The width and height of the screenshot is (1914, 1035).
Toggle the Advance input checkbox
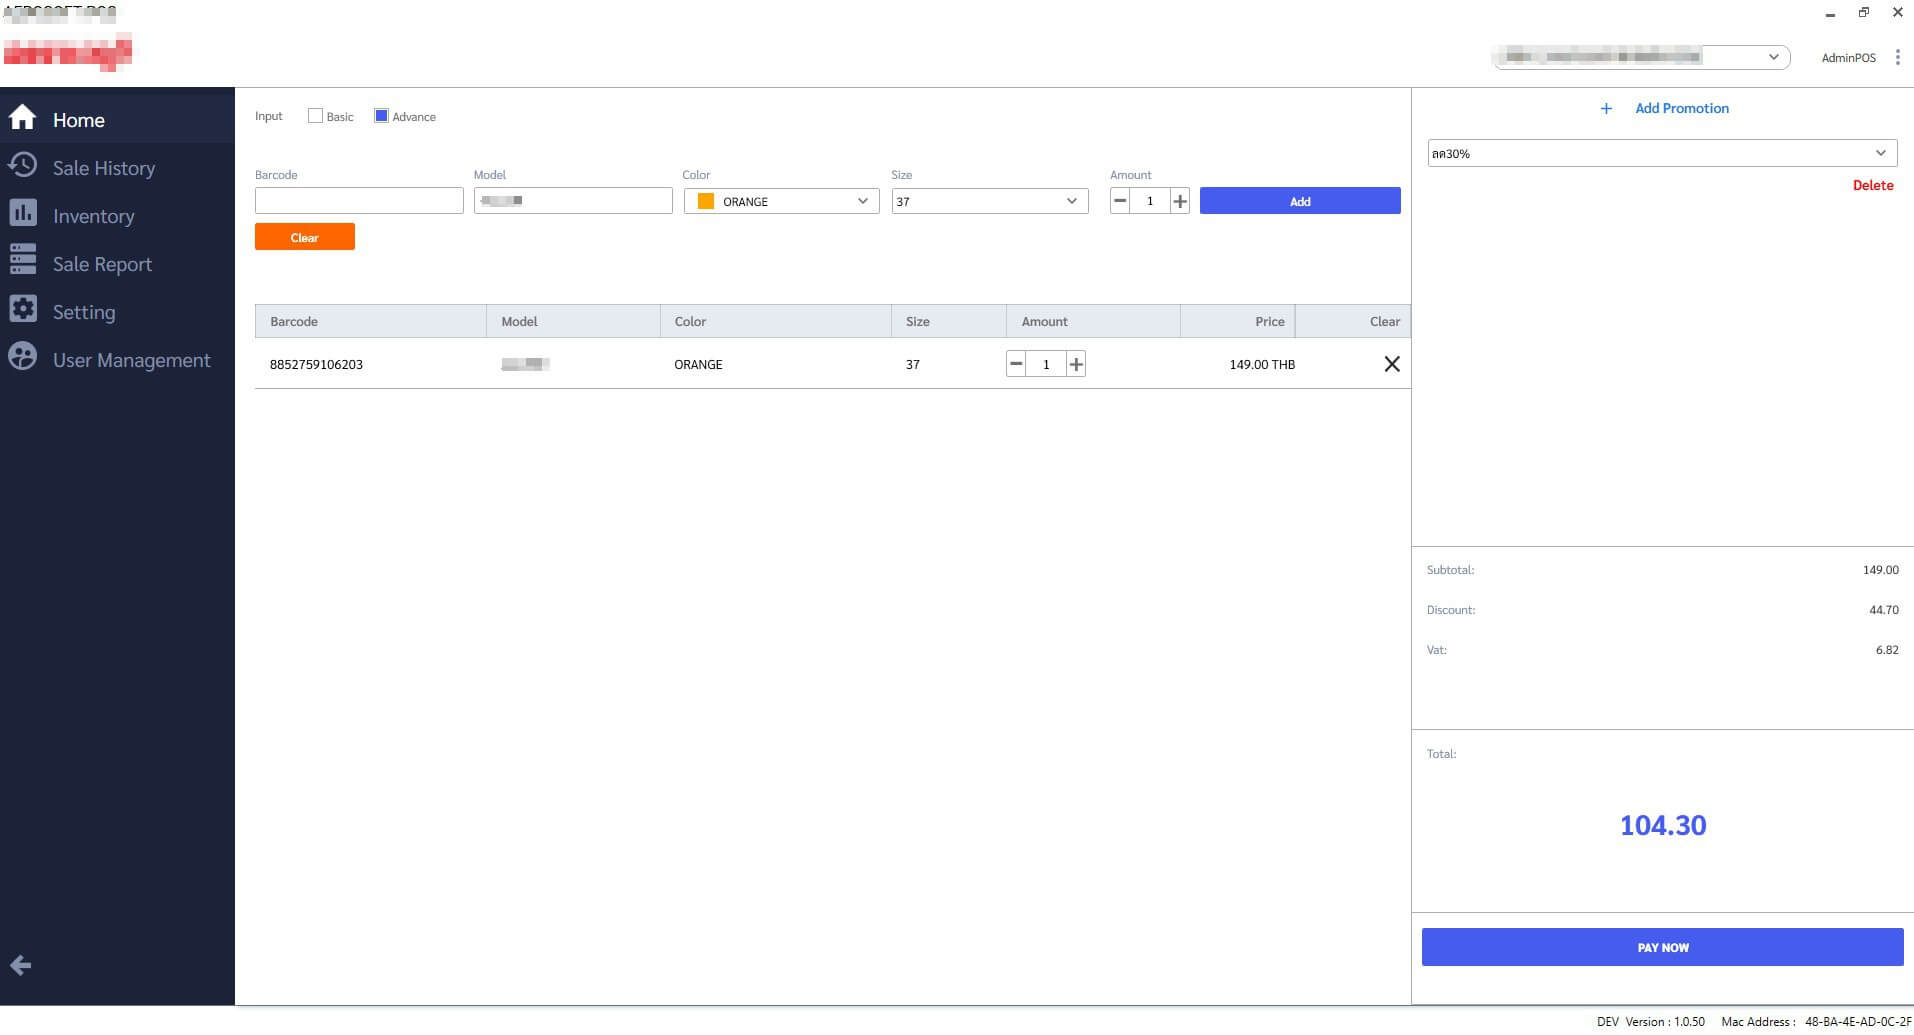[x=381, y=116]
